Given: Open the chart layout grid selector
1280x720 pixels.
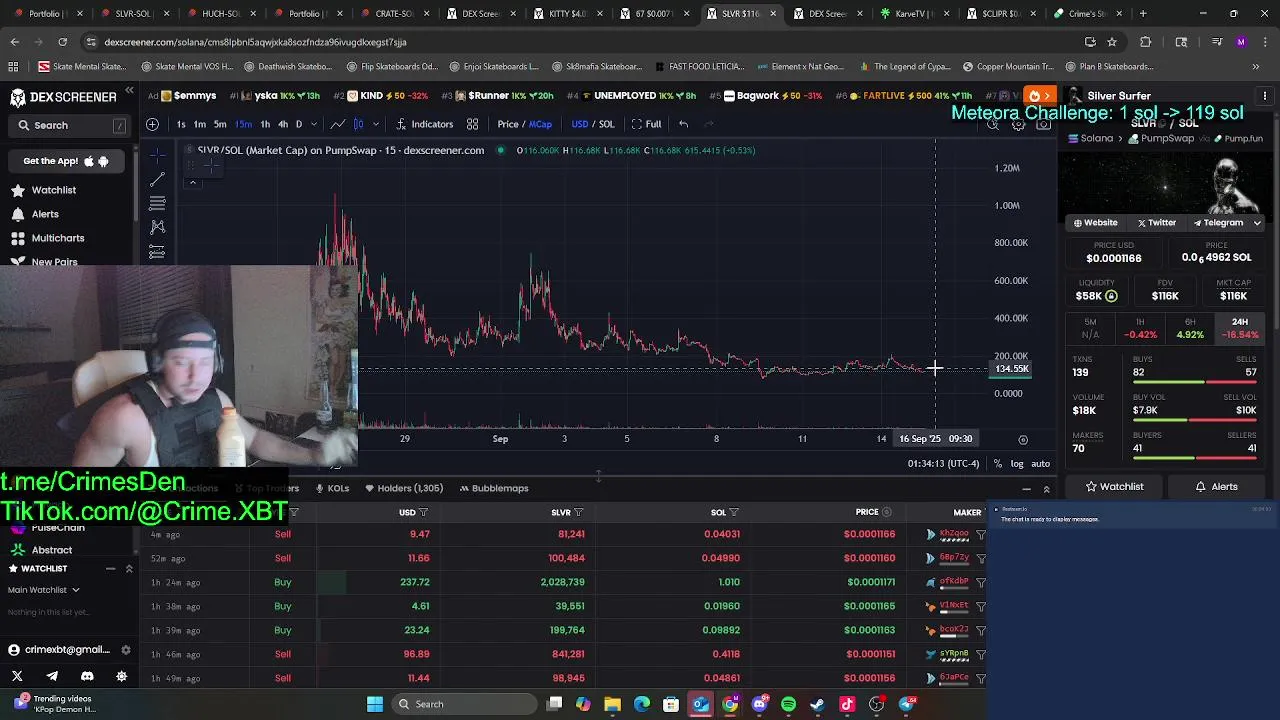Looking at the screenshot, I should pos(472,124).
